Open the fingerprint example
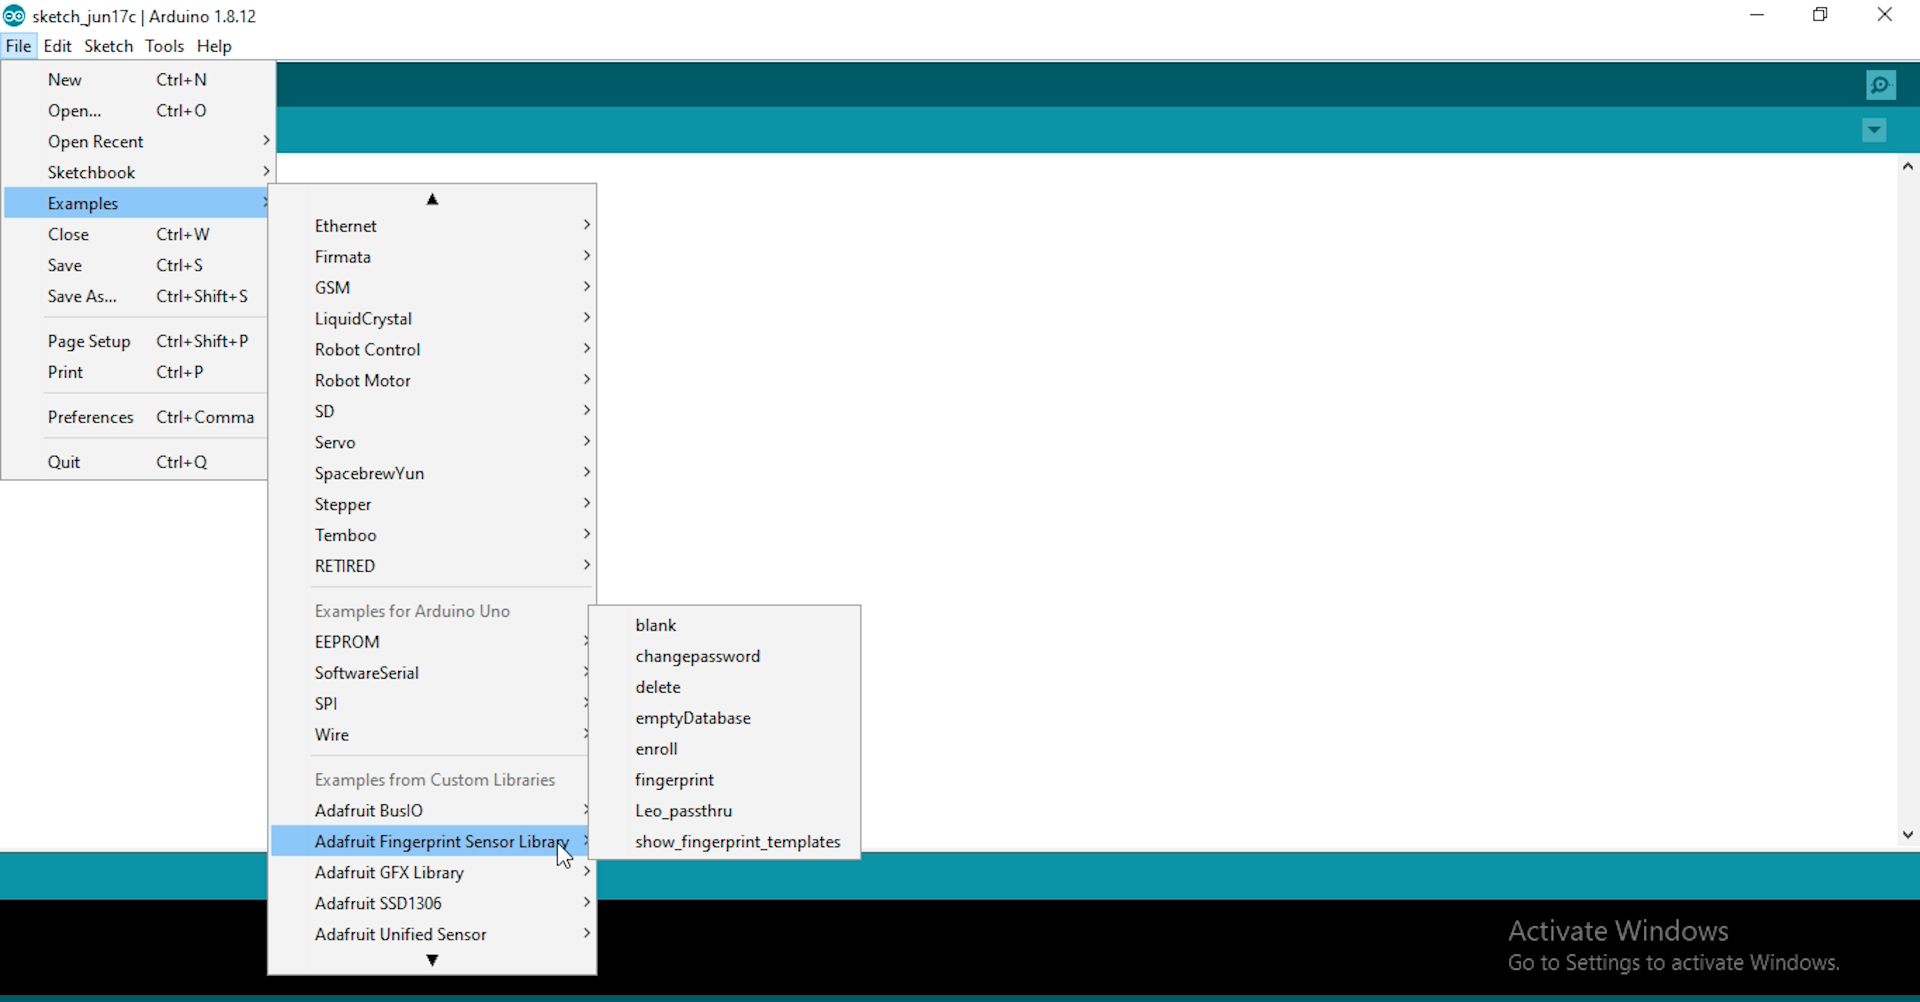This screenshot has height=1002, width=1920. 675,780
